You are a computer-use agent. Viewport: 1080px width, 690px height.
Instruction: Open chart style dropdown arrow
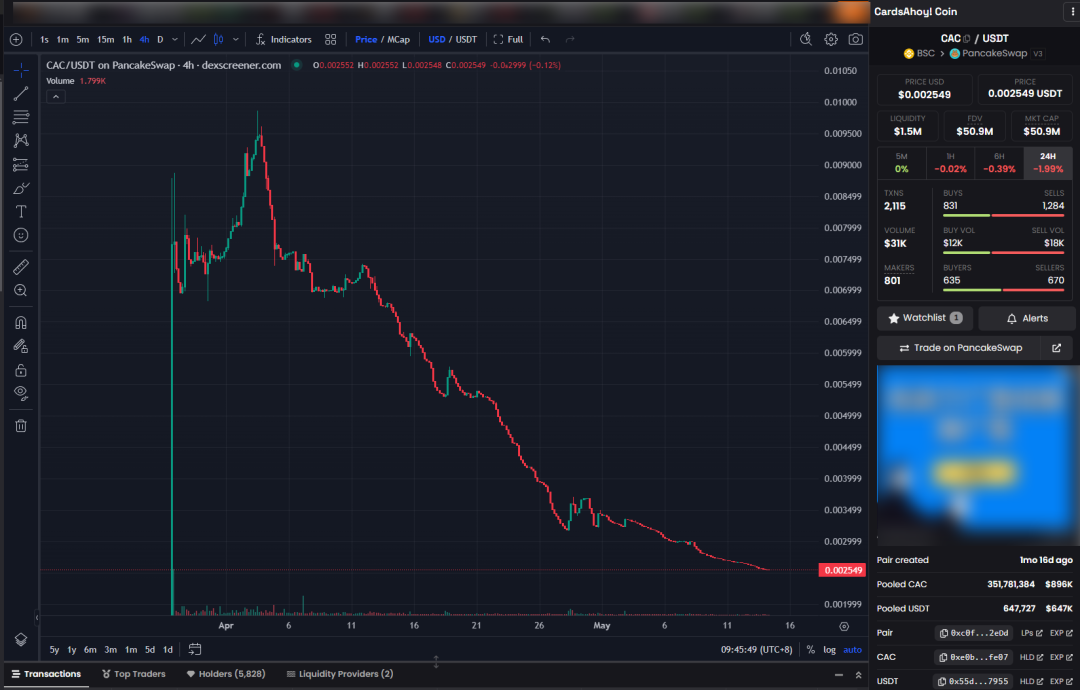tap(236, 39)
